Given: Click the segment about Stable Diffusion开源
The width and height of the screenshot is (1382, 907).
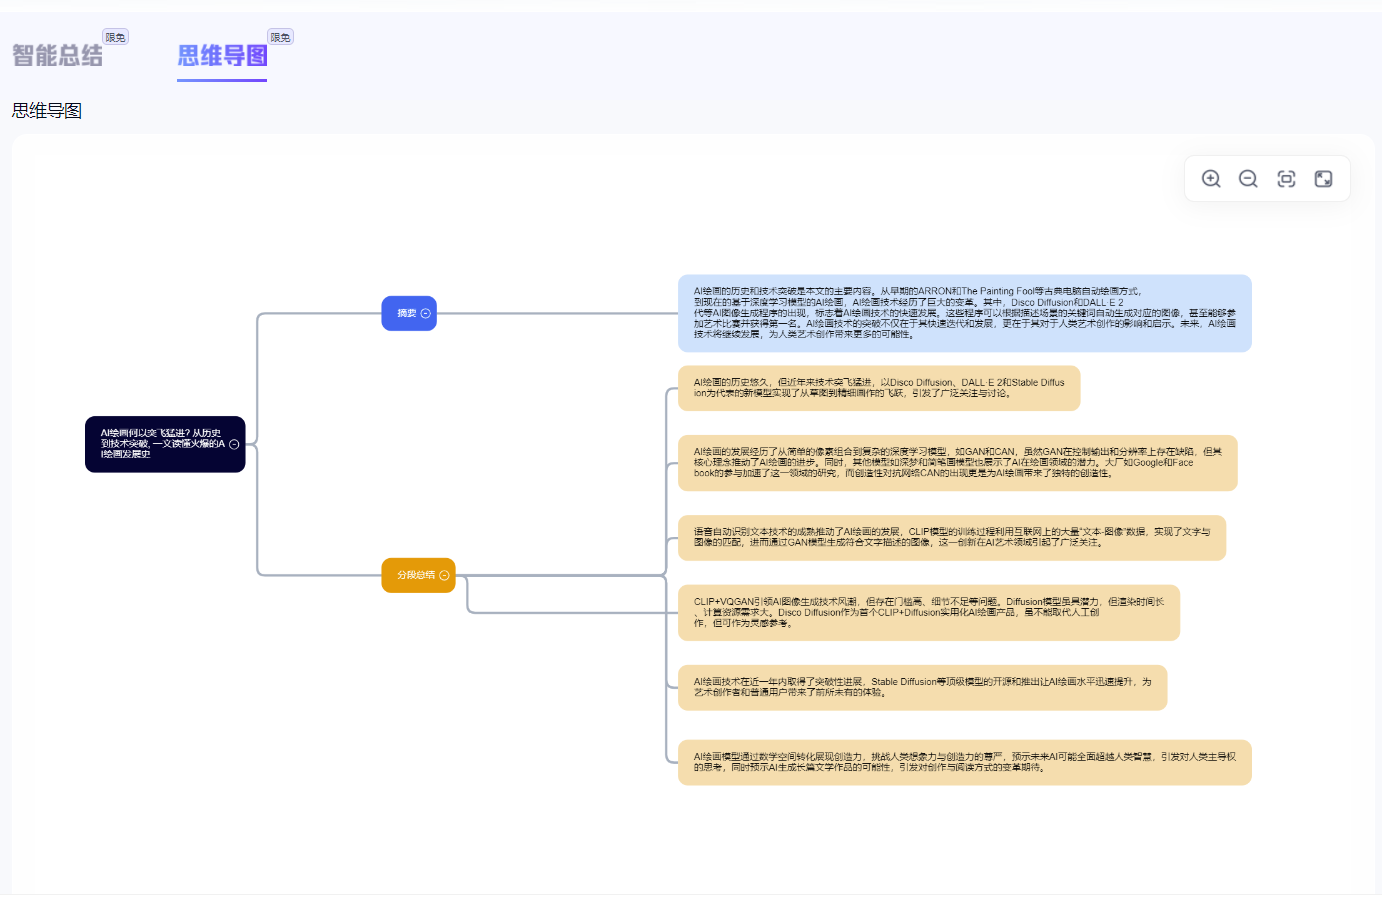Looking at the screenshot, I should (922, 688).
